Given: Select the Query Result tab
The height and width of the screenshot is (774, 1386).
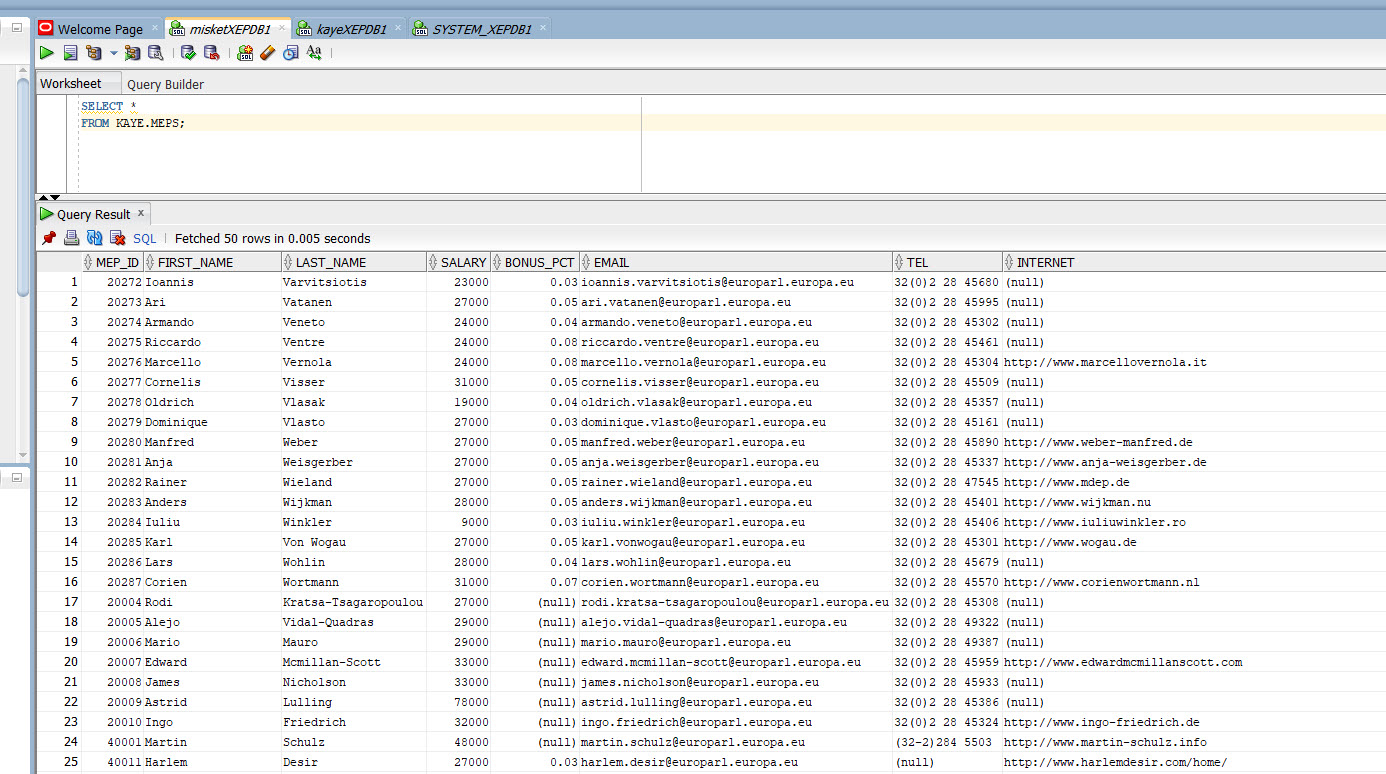Looking at the screenshot, I should point(93,214).
